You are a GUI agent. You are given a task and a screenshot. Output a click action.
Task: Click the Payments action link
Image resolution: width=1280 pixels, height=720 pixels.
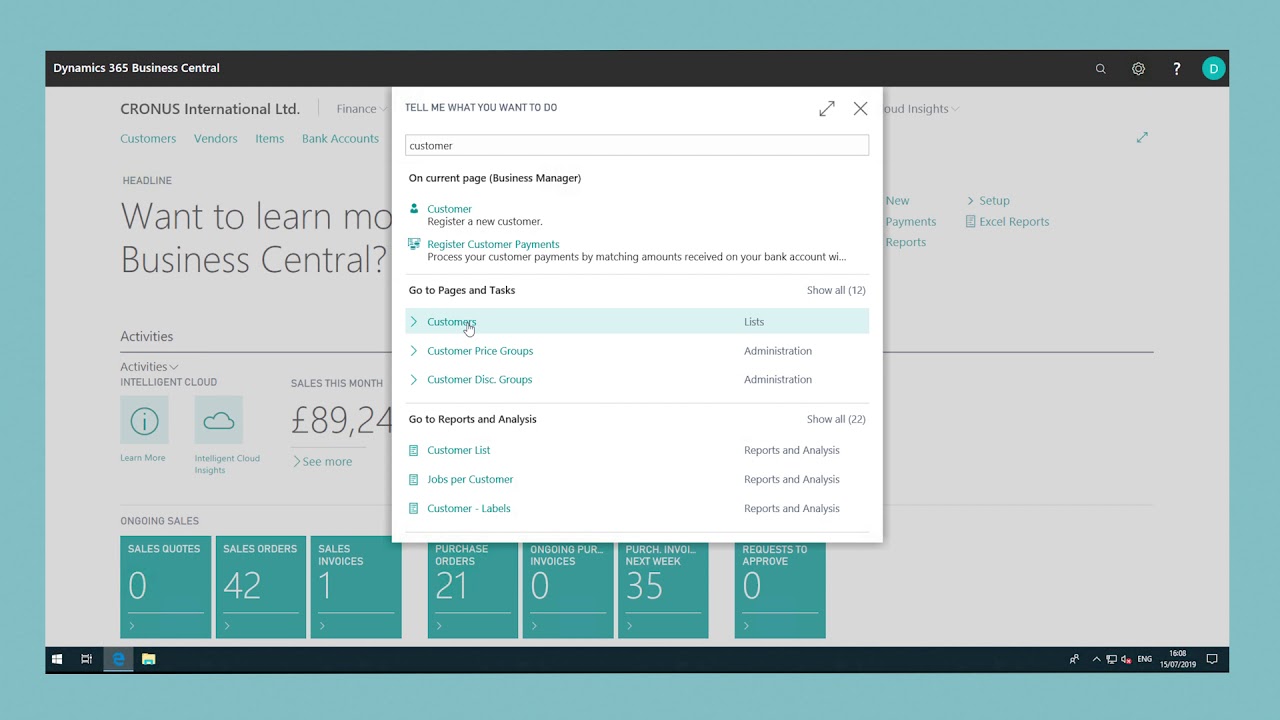point(910,222)
